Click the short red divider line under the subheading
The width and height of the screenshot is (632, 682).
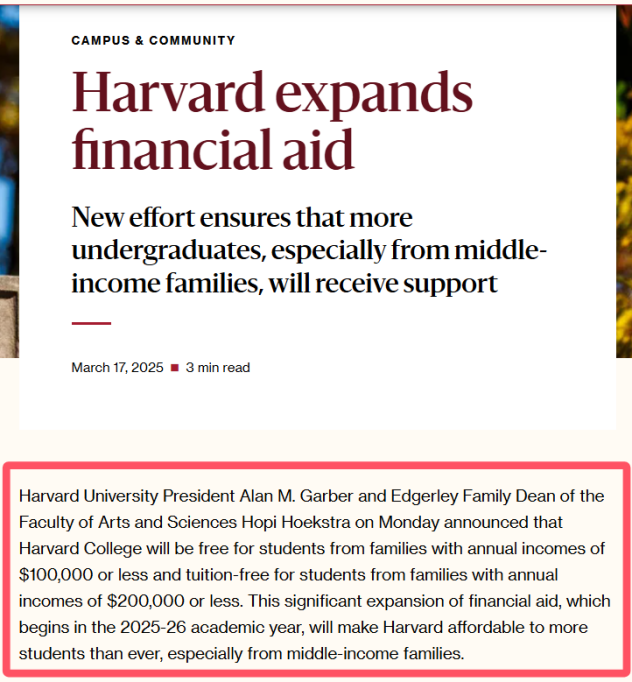(x=91, y=323)
